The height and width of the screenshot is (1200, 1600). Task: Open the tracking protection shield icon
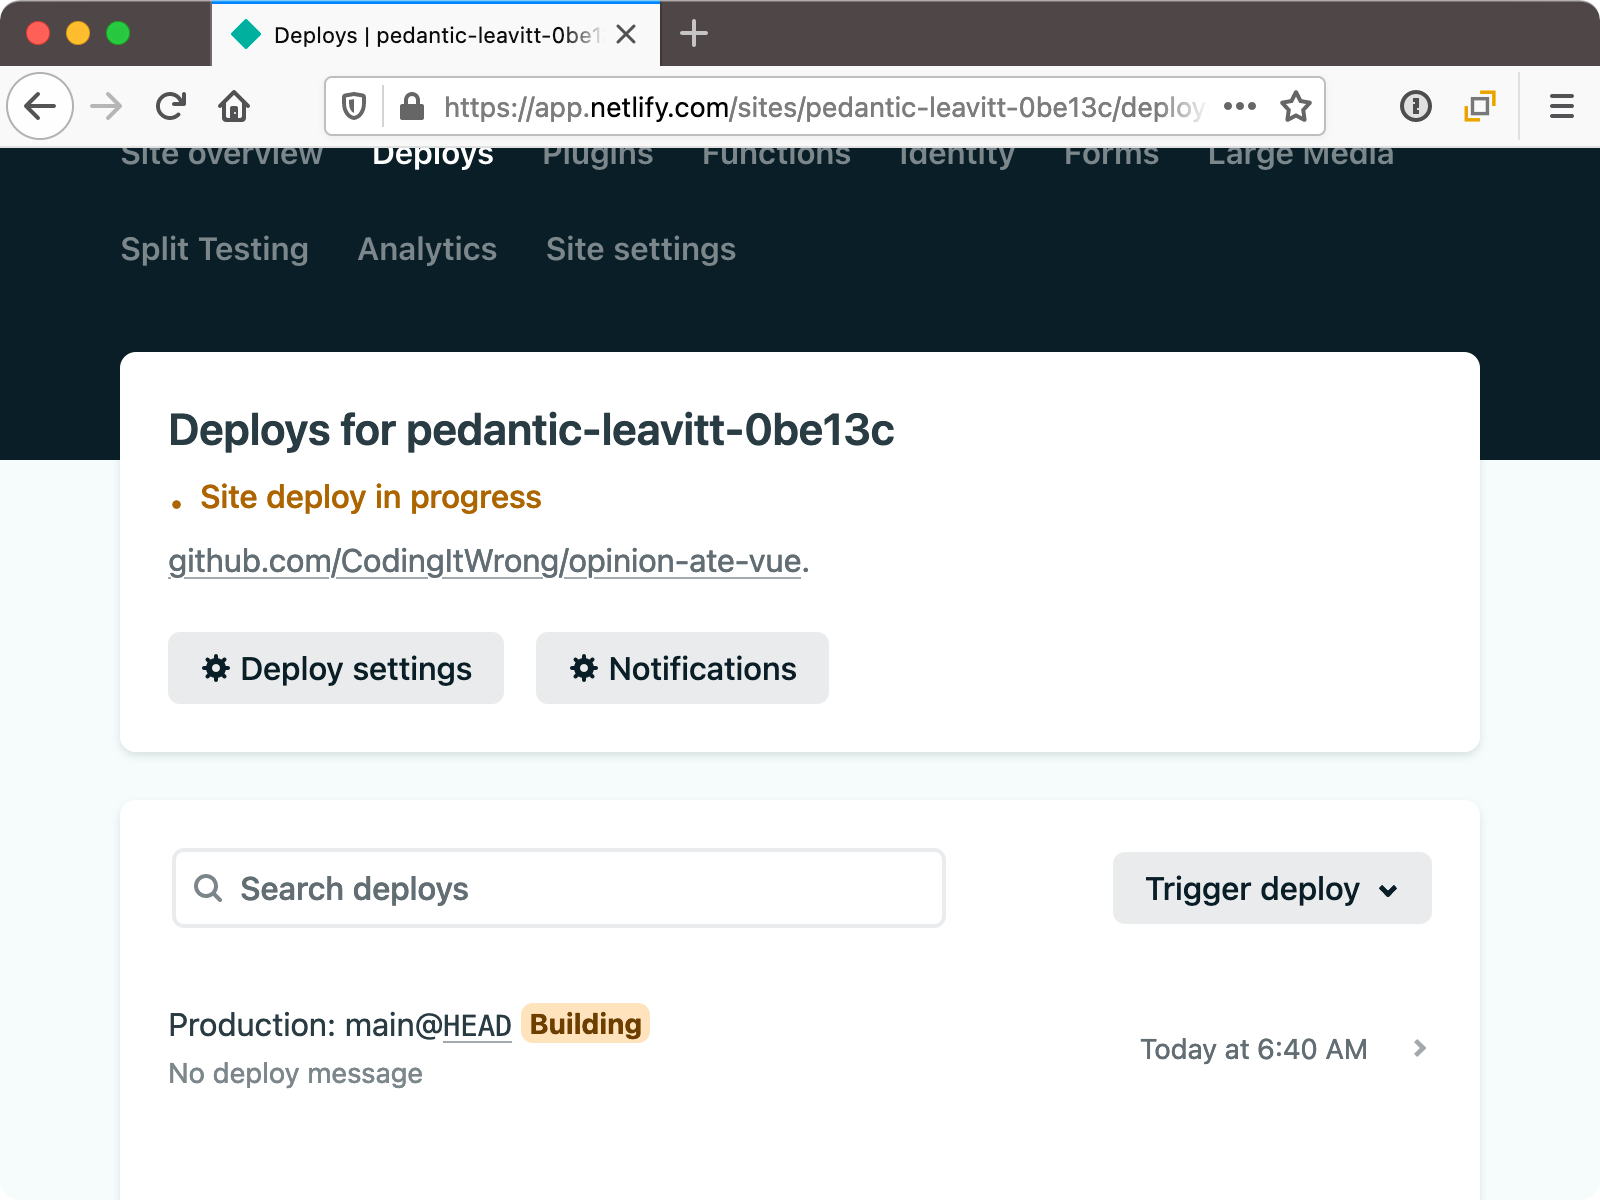click(354, 106)
